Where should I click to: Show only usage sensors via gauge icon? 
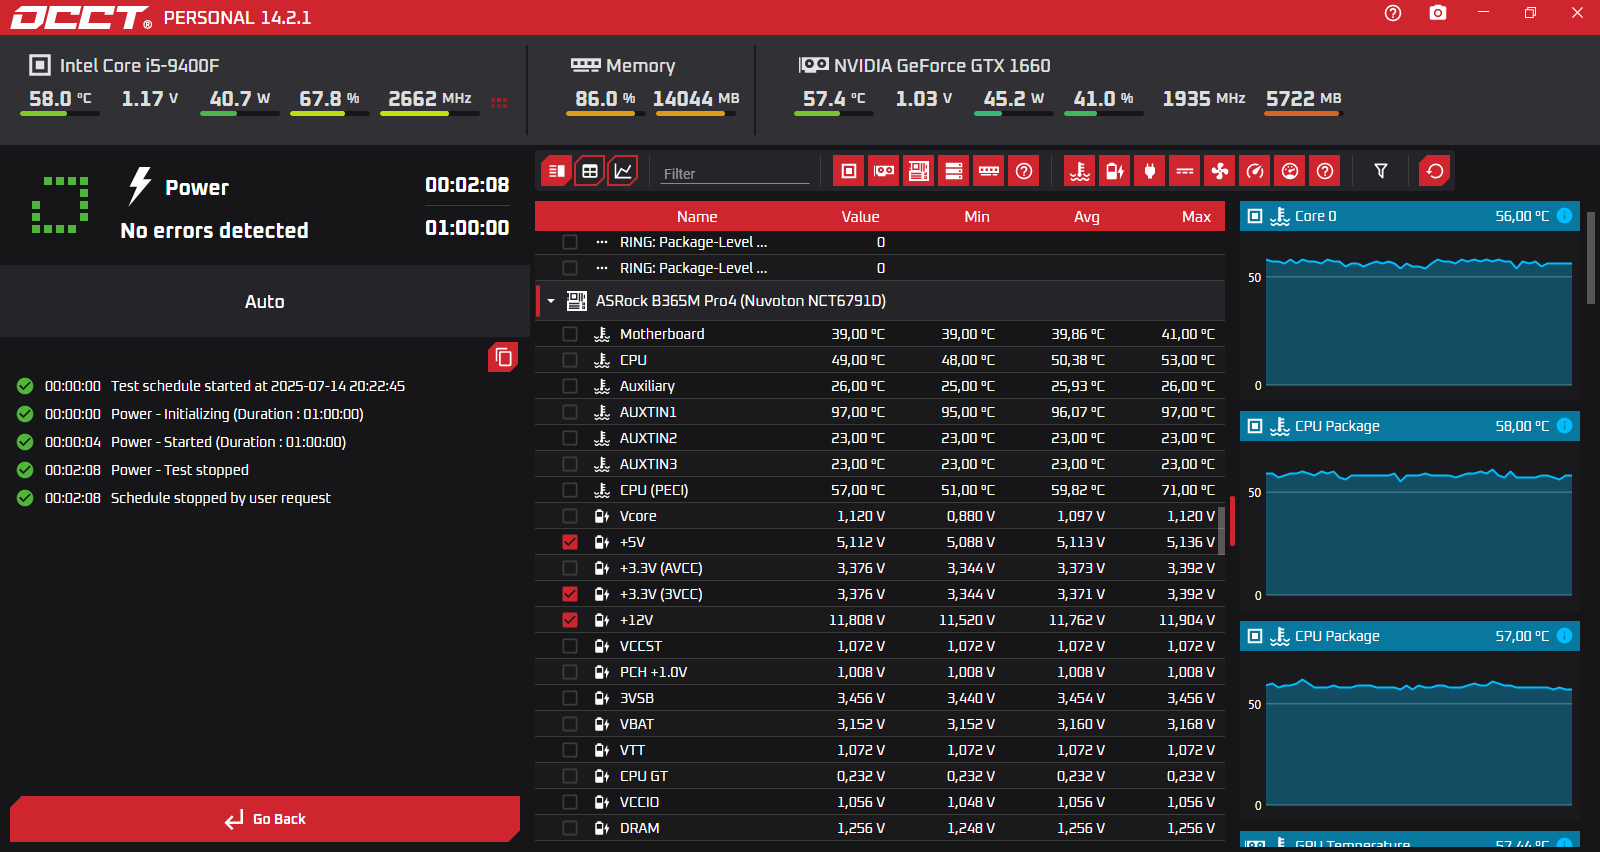(x=1290, y=171)
